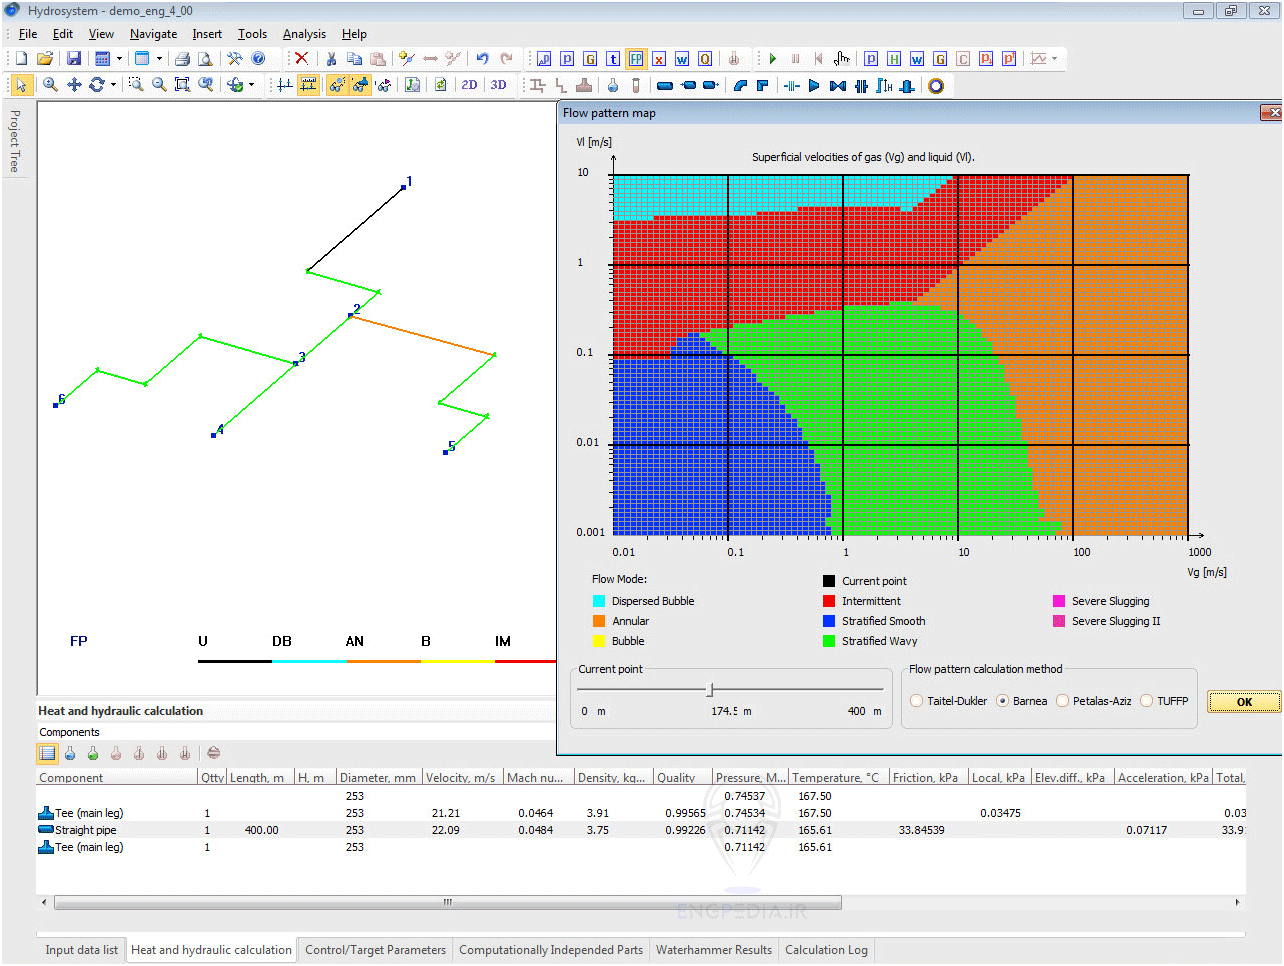Click the 2D view icon
The image size is (1284, 966).
coord(469,85)
